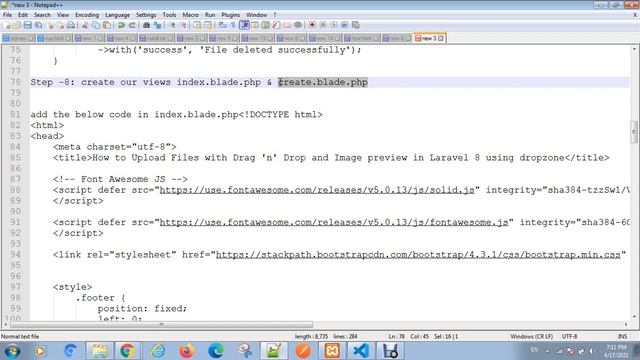Image resolution: width=640 pixels, height=360 pixels.
Task: Open the fontawesome.js script link
Action: pos(334,222)
